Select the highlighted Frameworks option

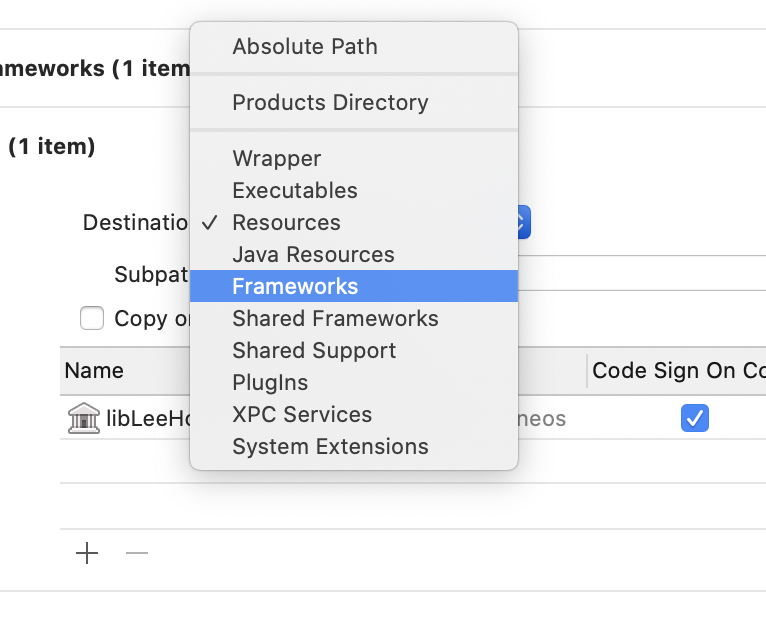pyautogui.click(x=295, y=286)
